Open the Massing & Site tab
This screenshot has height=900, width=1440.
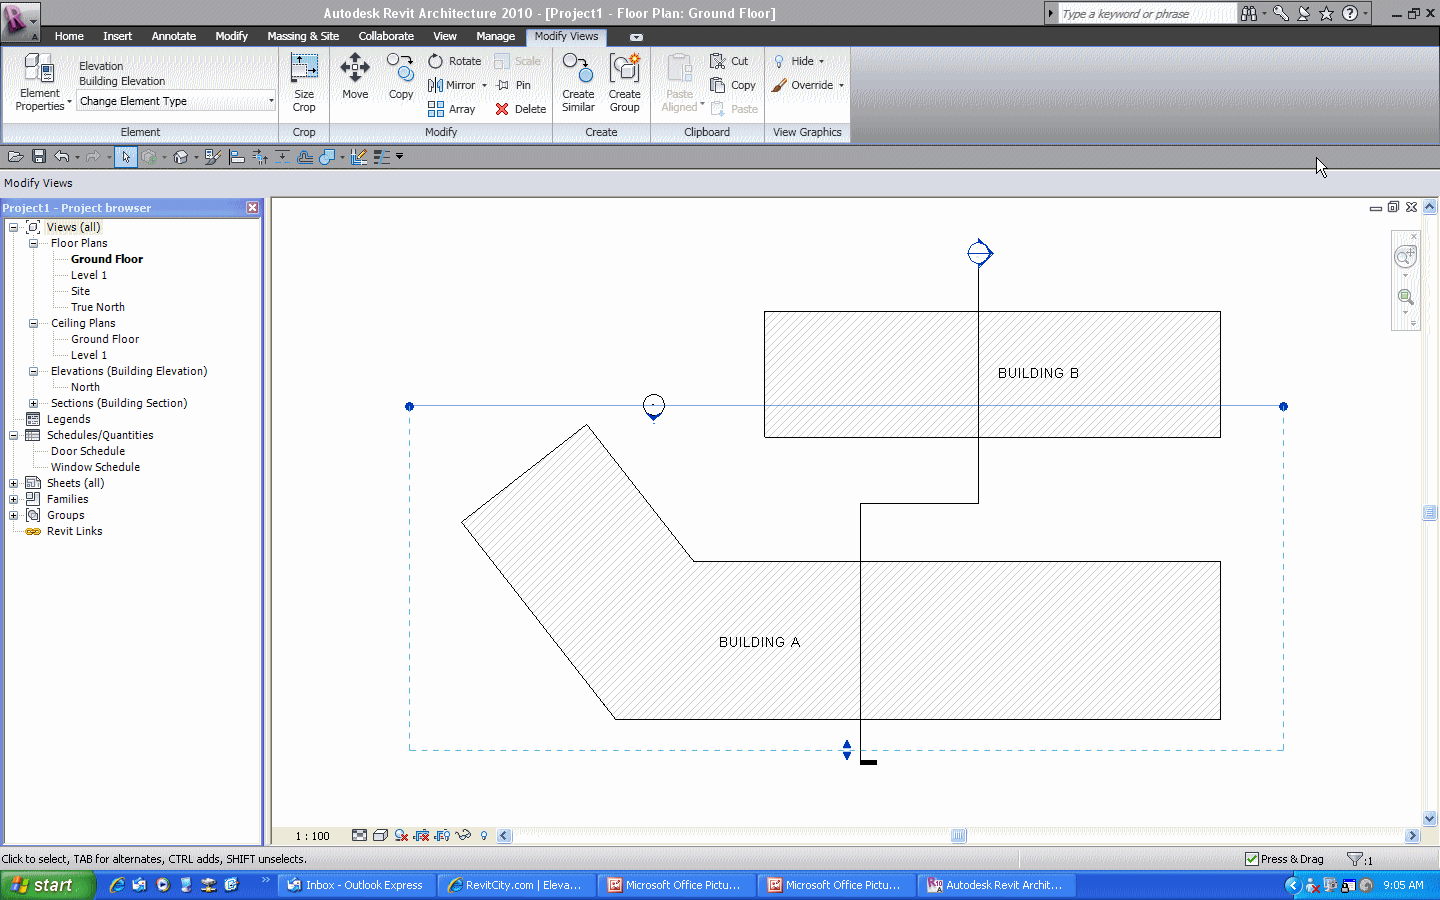tap(303, 36)
